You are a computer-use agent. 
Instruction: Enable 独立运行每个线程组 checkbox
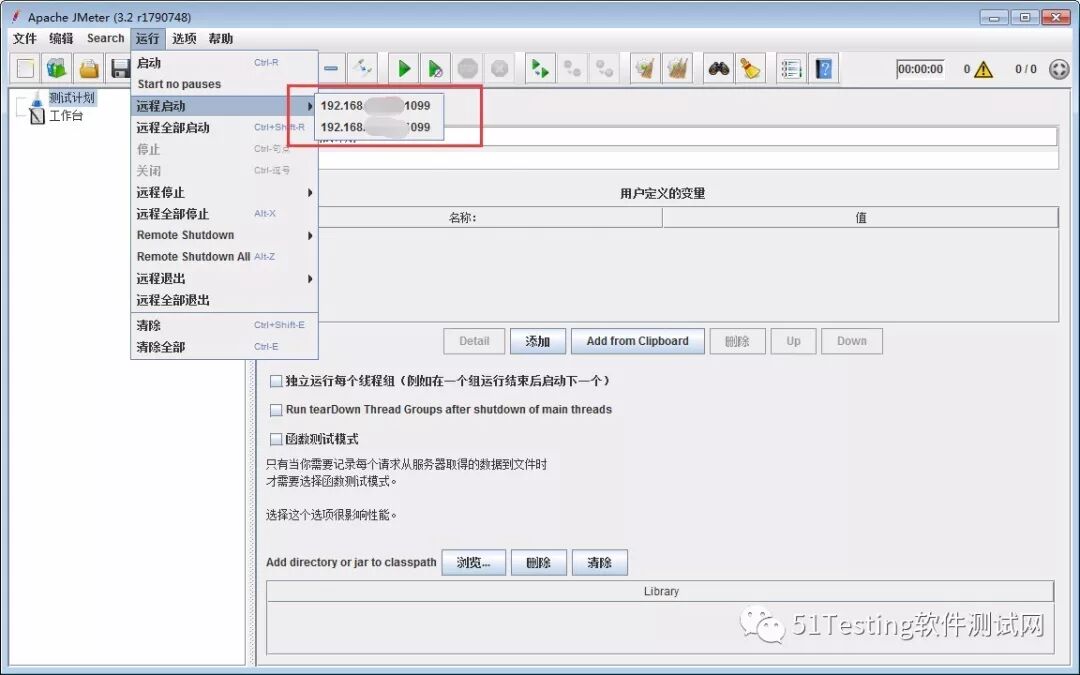click(x=276, y=381)
